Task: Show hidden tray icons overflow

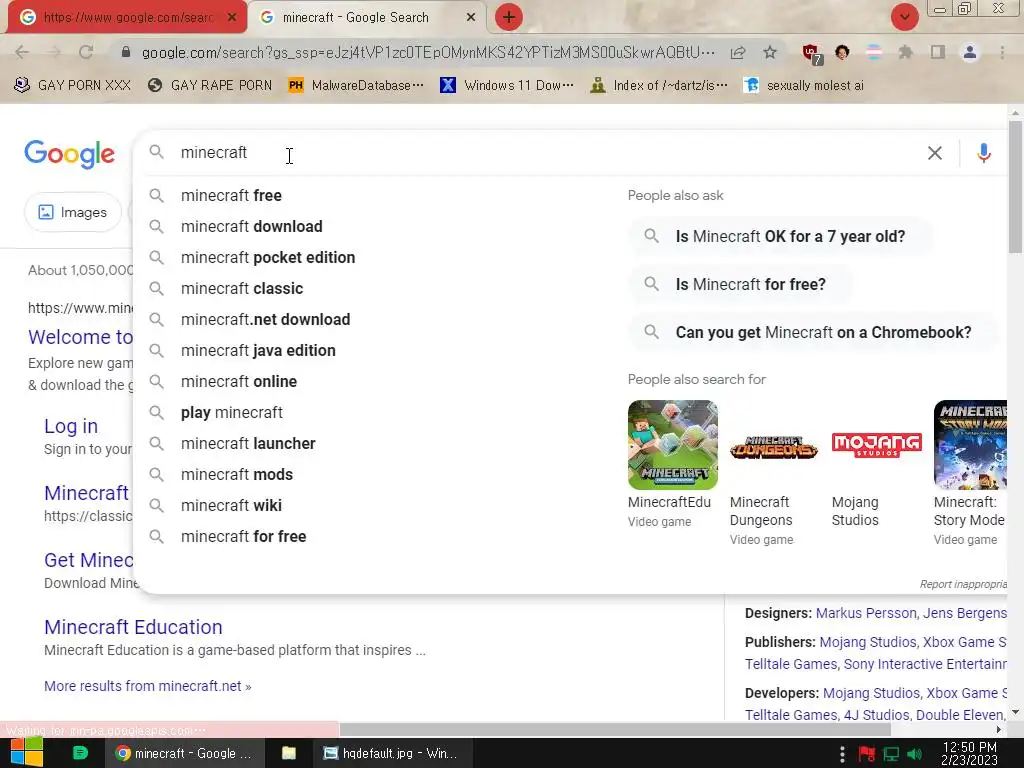Action: tap(842, 754)
